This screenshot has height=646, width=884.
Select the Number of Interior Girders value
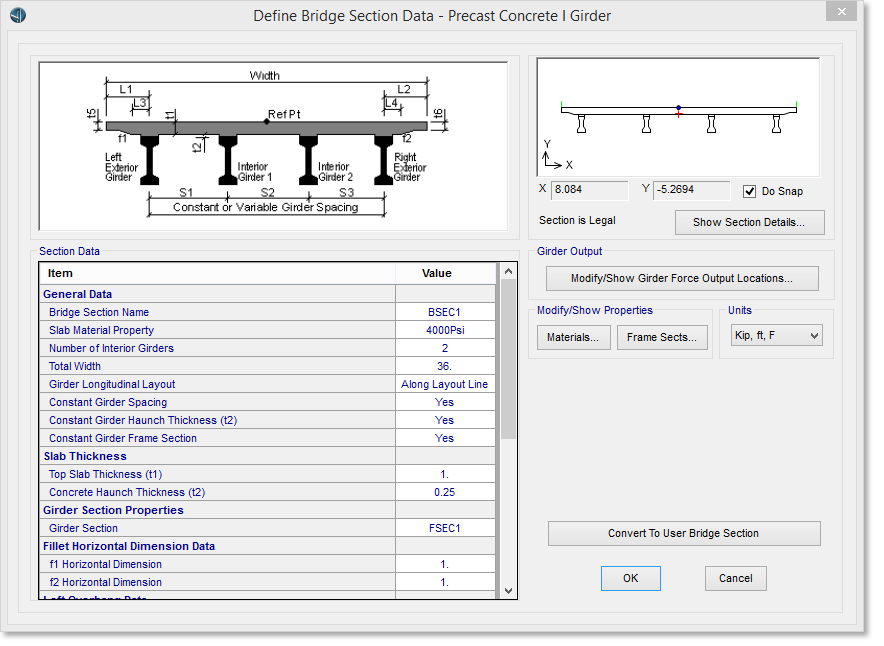pos(444,348)
